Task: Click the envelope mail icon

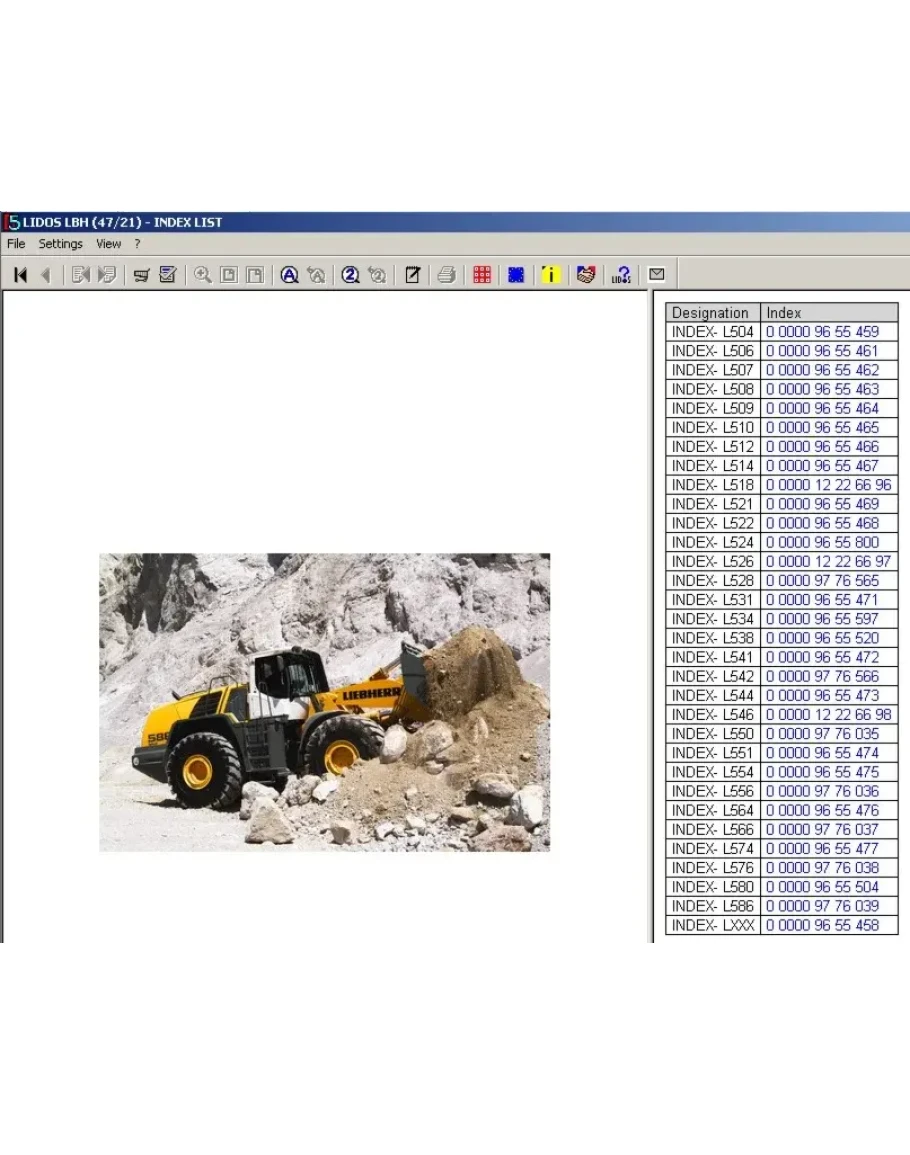Action: pos(657,274)
